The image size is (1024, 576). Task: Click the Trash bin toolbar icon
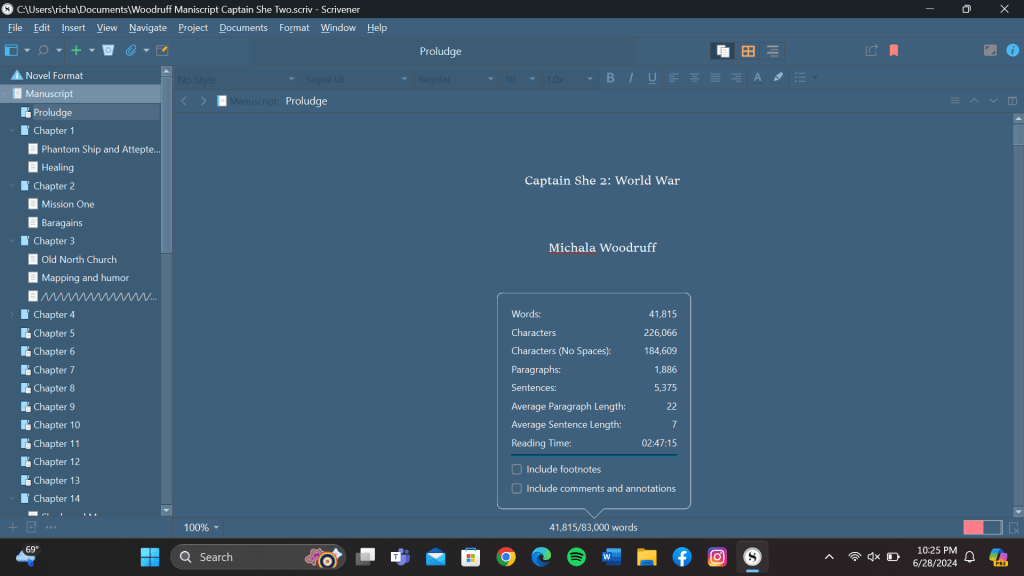pos(108,50)
